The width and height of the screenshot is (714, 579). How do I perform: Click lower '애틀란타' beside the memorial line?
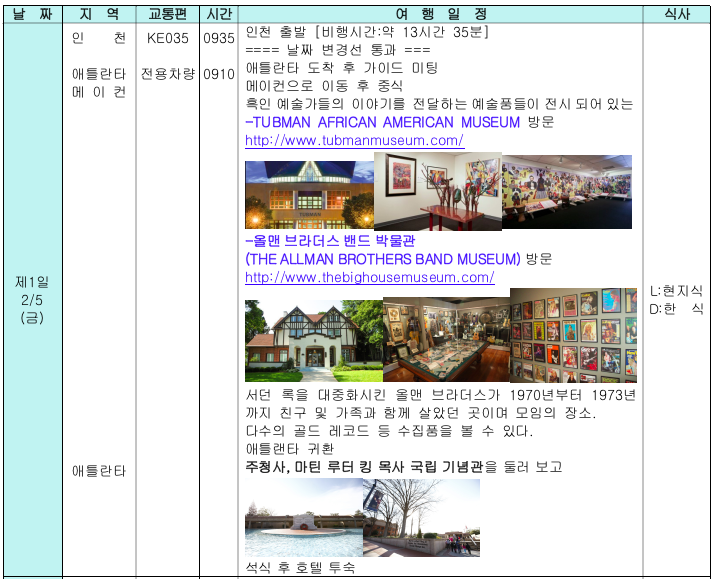[99, 471]
